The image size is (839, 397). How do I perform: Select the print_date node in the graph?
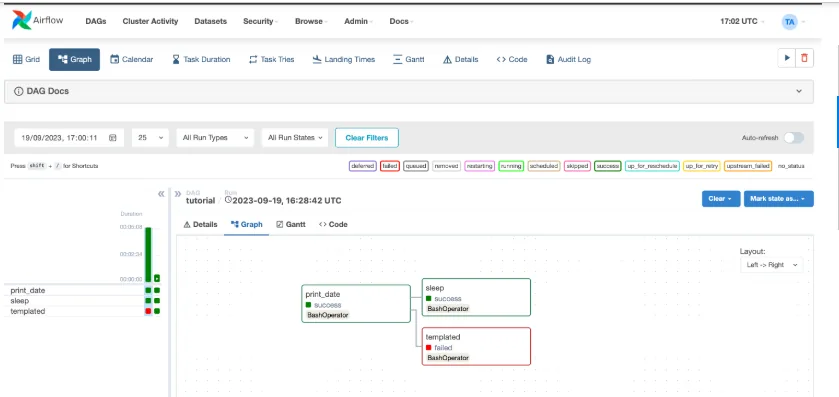tap(356, 303)
